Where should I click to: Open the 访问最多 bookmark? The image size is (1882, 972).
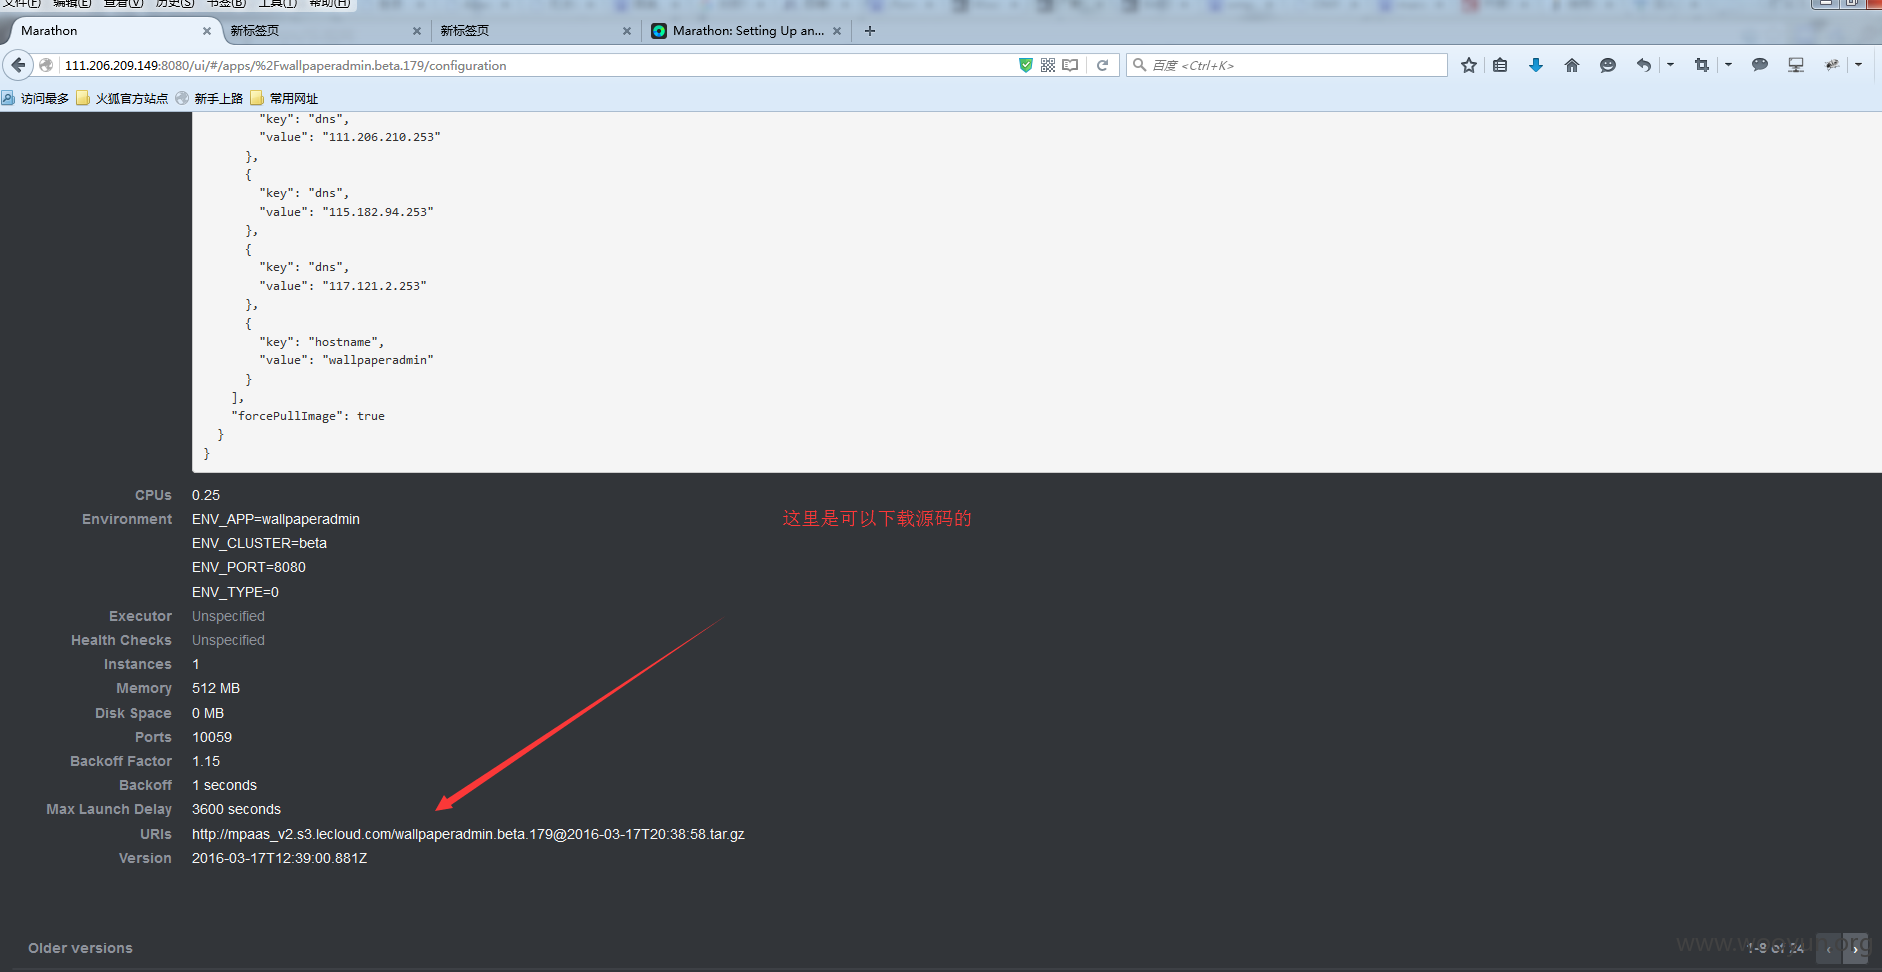pos(36,98)
